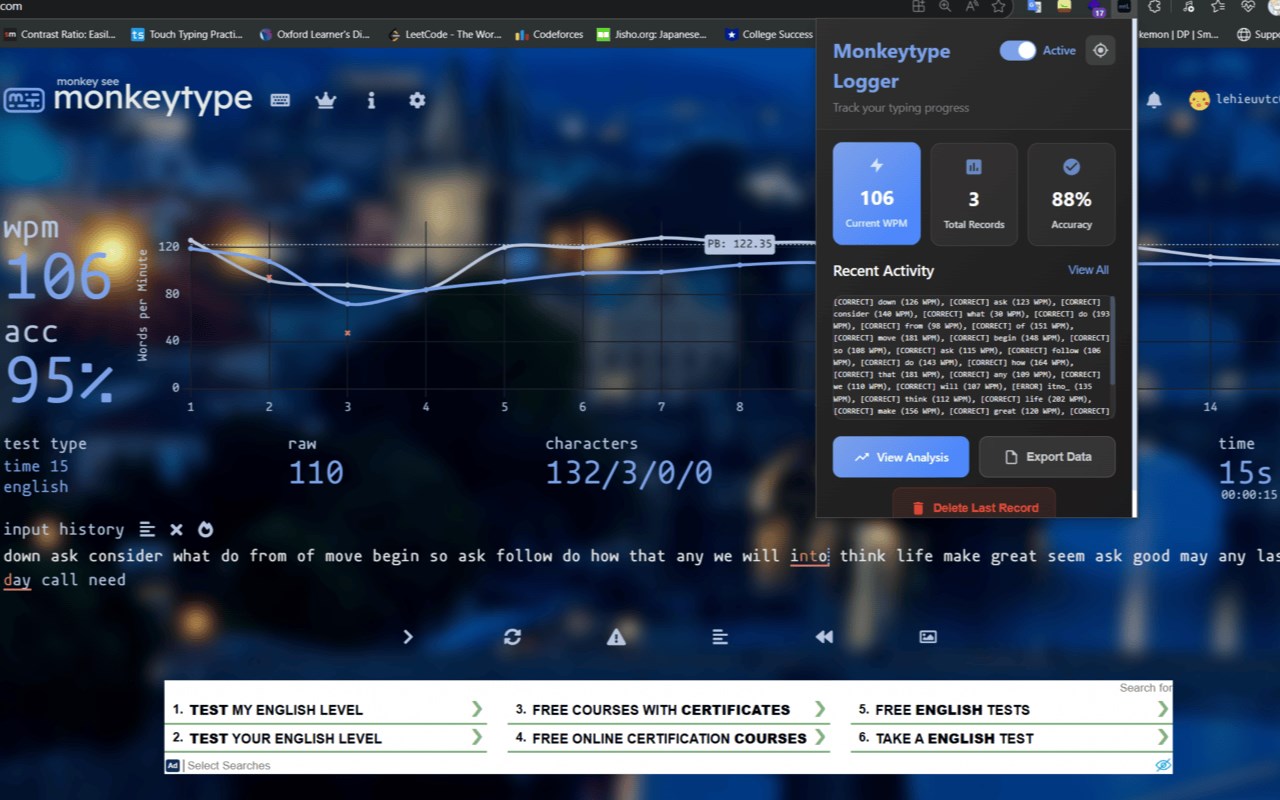Click the View Analysis button
This screenshot has width=1280, height=800.
coord(901,457)
